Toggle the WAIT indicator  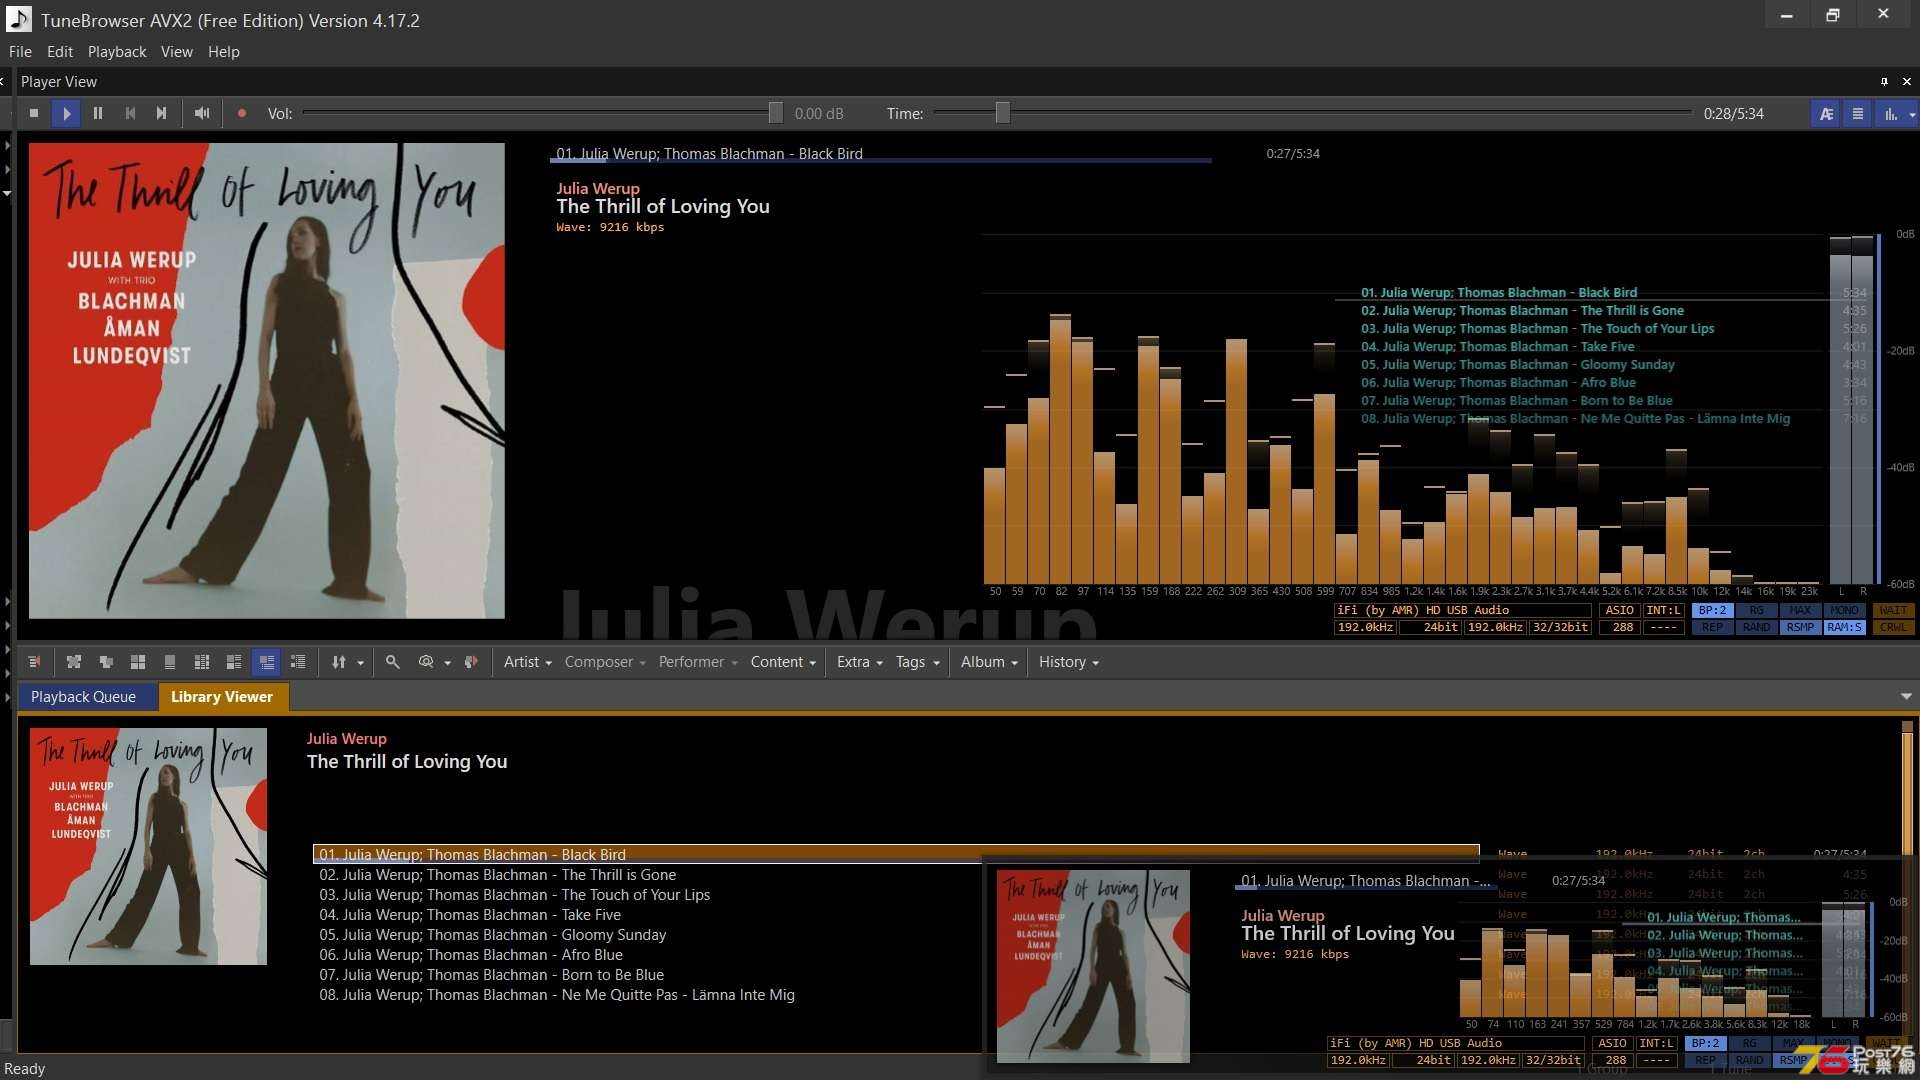1893,611
